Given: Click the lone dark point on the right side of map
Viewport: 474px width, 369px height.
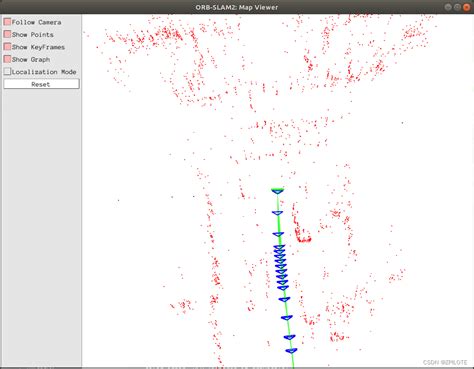Looking at the screenshot, I should pos(402,123).
